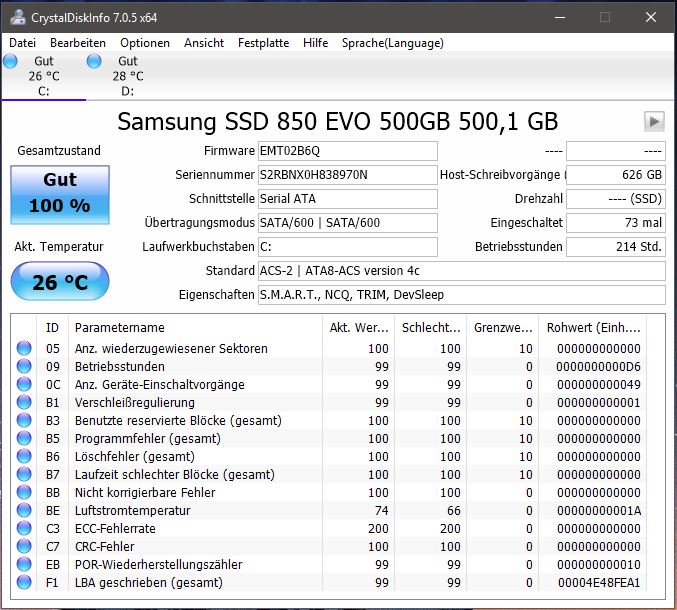Screen dimensions: 677x610
Task: Minimize the CrystalDiskInfo window
Action: point(560,17)
